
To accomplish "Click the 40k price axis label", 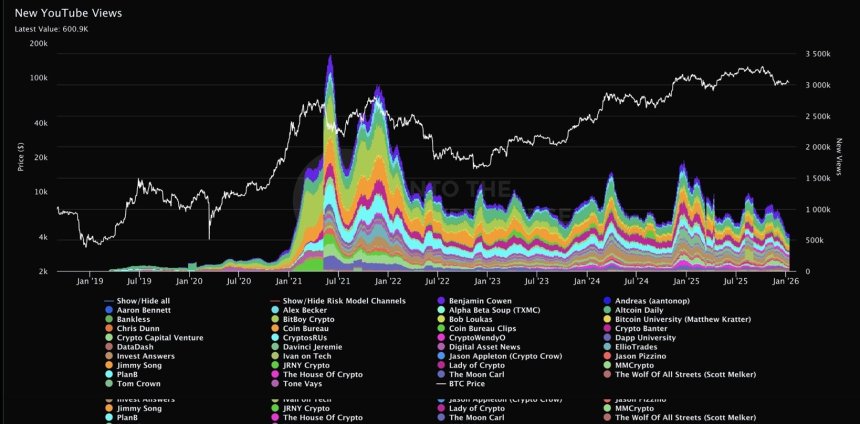I will tap(41, 124).
